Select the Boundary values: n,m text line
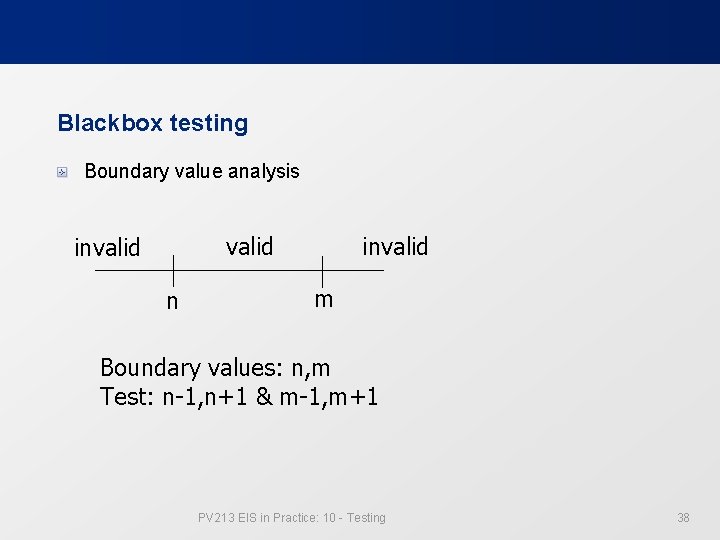Screen dimensions: 720x540 pos(215,368)
